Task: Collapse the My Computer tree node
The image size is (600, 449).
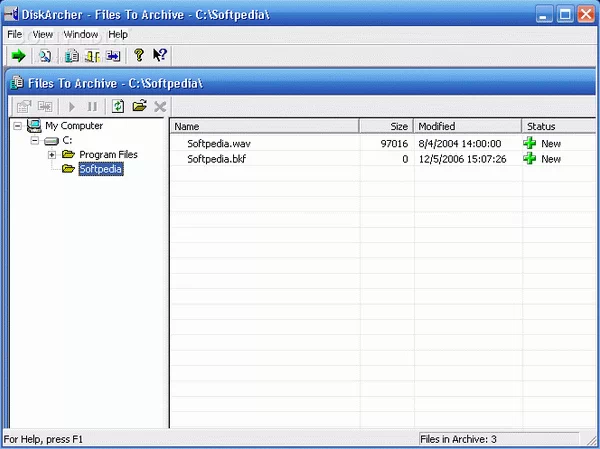Action: pos(17,126)
